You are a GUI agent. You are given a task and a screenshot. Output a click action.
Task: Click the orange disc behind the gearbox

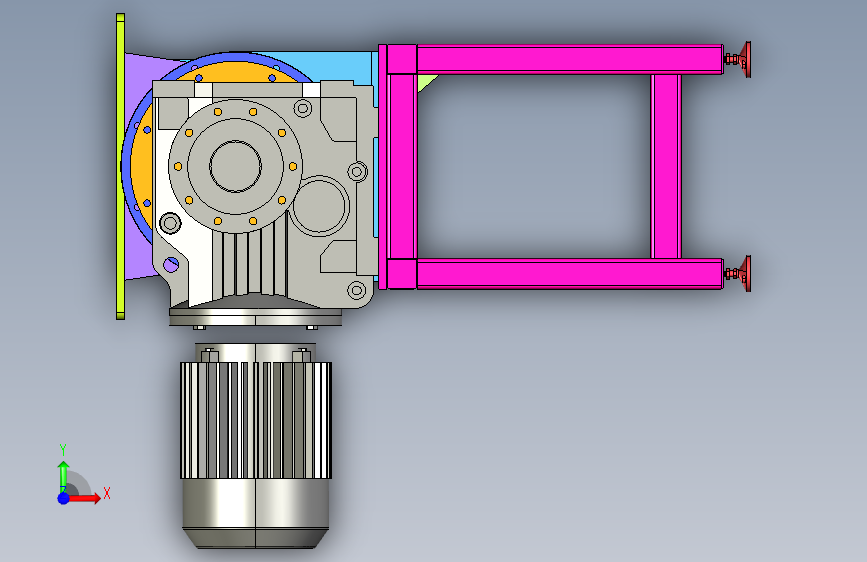click(142, 166)
